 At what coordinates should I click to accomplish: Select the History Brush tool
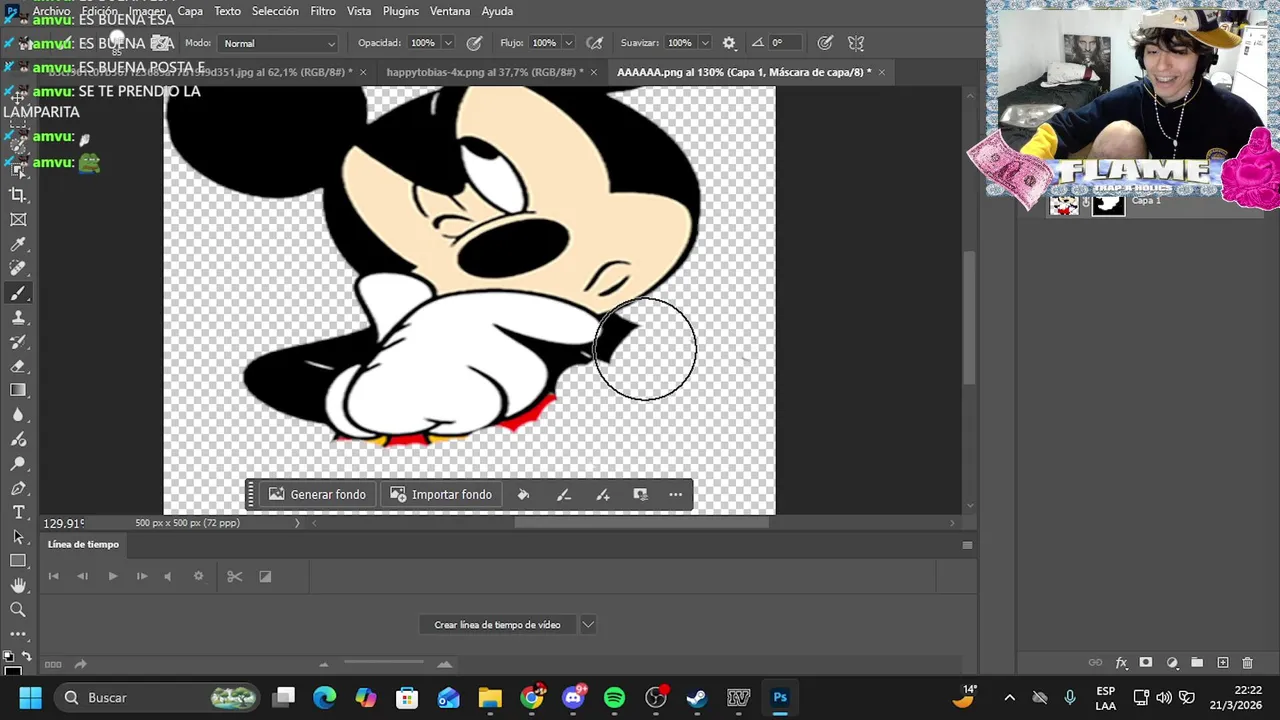(x=18, y=342)
